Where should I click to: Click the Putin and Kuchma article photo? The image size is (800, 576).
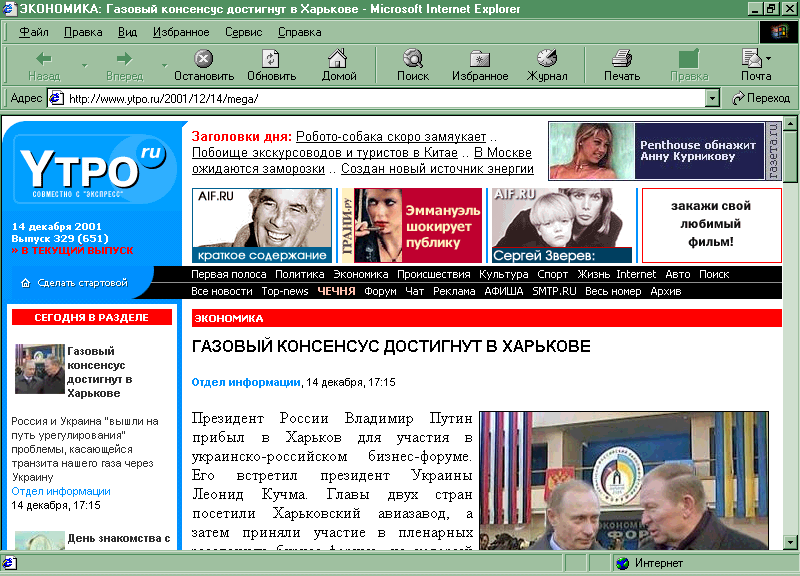click(623, 480)
